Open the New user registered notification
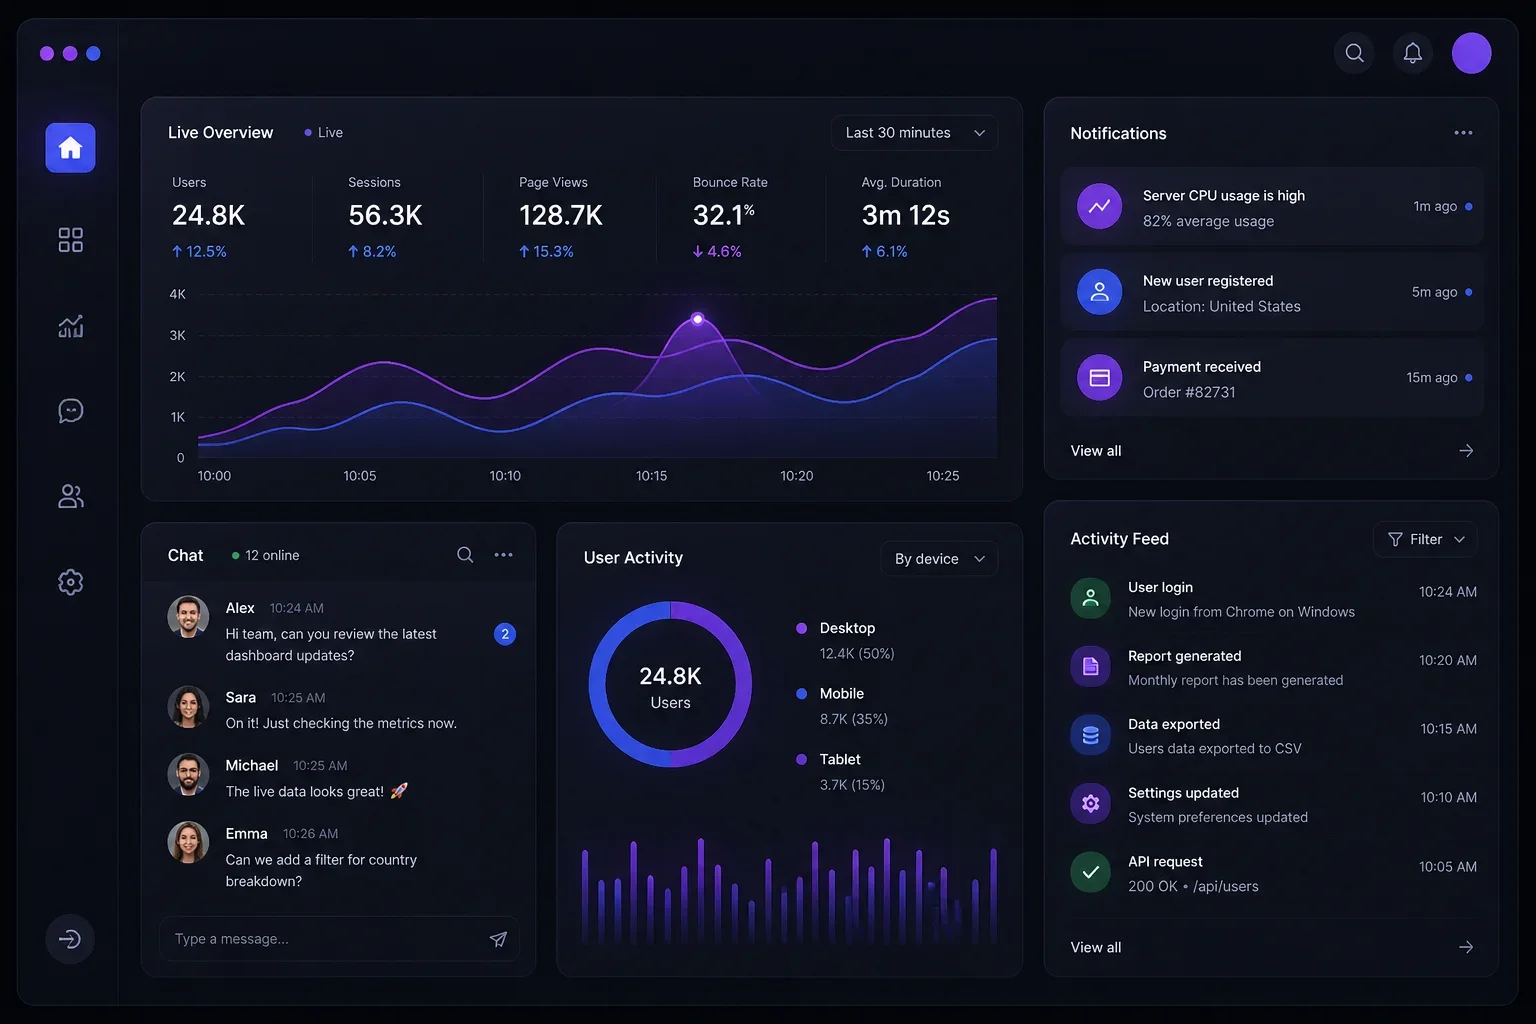 [1272, 292]
